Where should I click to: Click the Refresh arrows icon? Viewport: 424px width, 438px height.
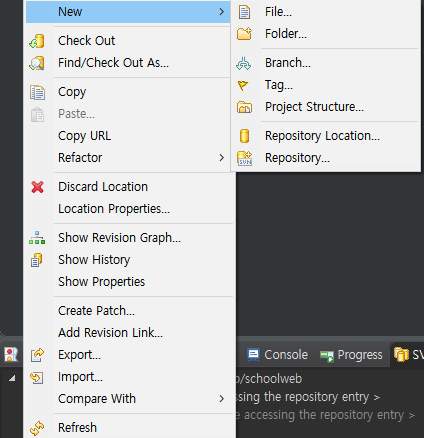coord(37,428)
